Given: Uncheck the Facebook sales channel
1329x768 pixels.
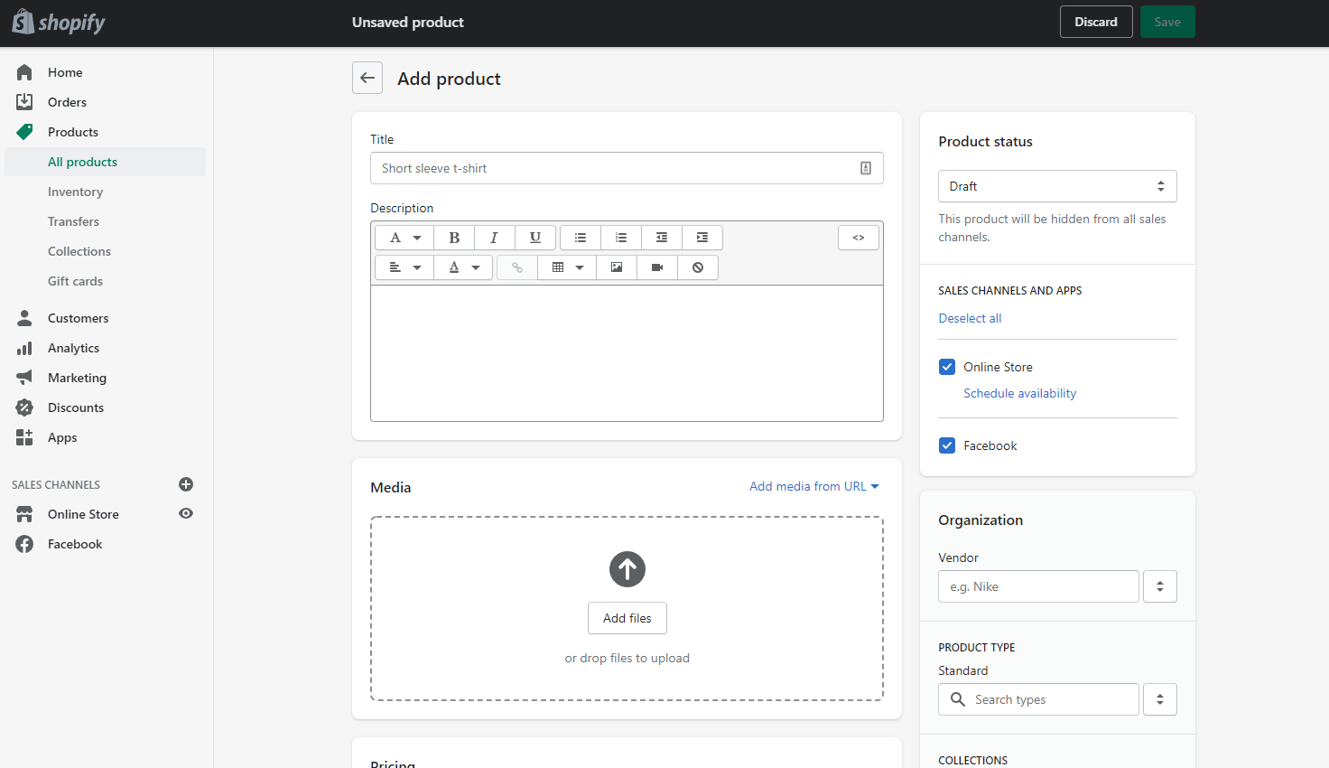Looking at the screenshot, I should click(x=946, y=445).
